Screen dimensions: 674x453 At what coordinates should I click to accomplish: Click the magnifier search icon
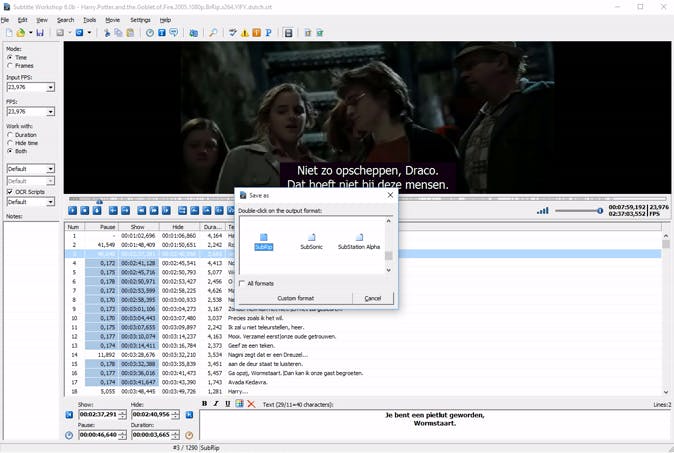pyautogui.click(x=213, y=33)
